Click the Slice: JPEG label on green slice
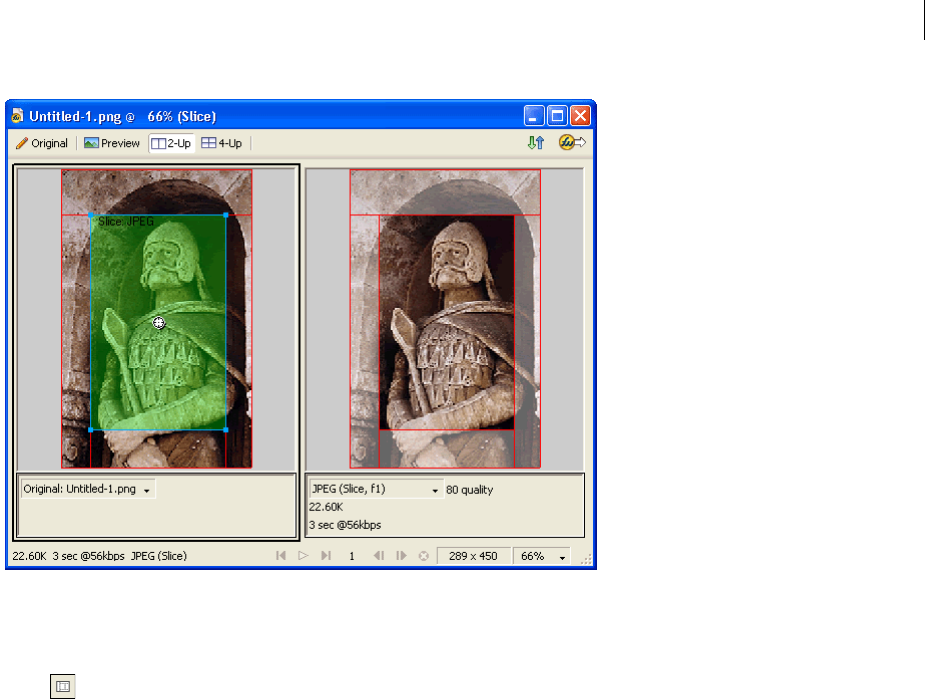Image resolution: width=925 pixels, height=699 pixels. pyautogui.click(x=126, y=222)
